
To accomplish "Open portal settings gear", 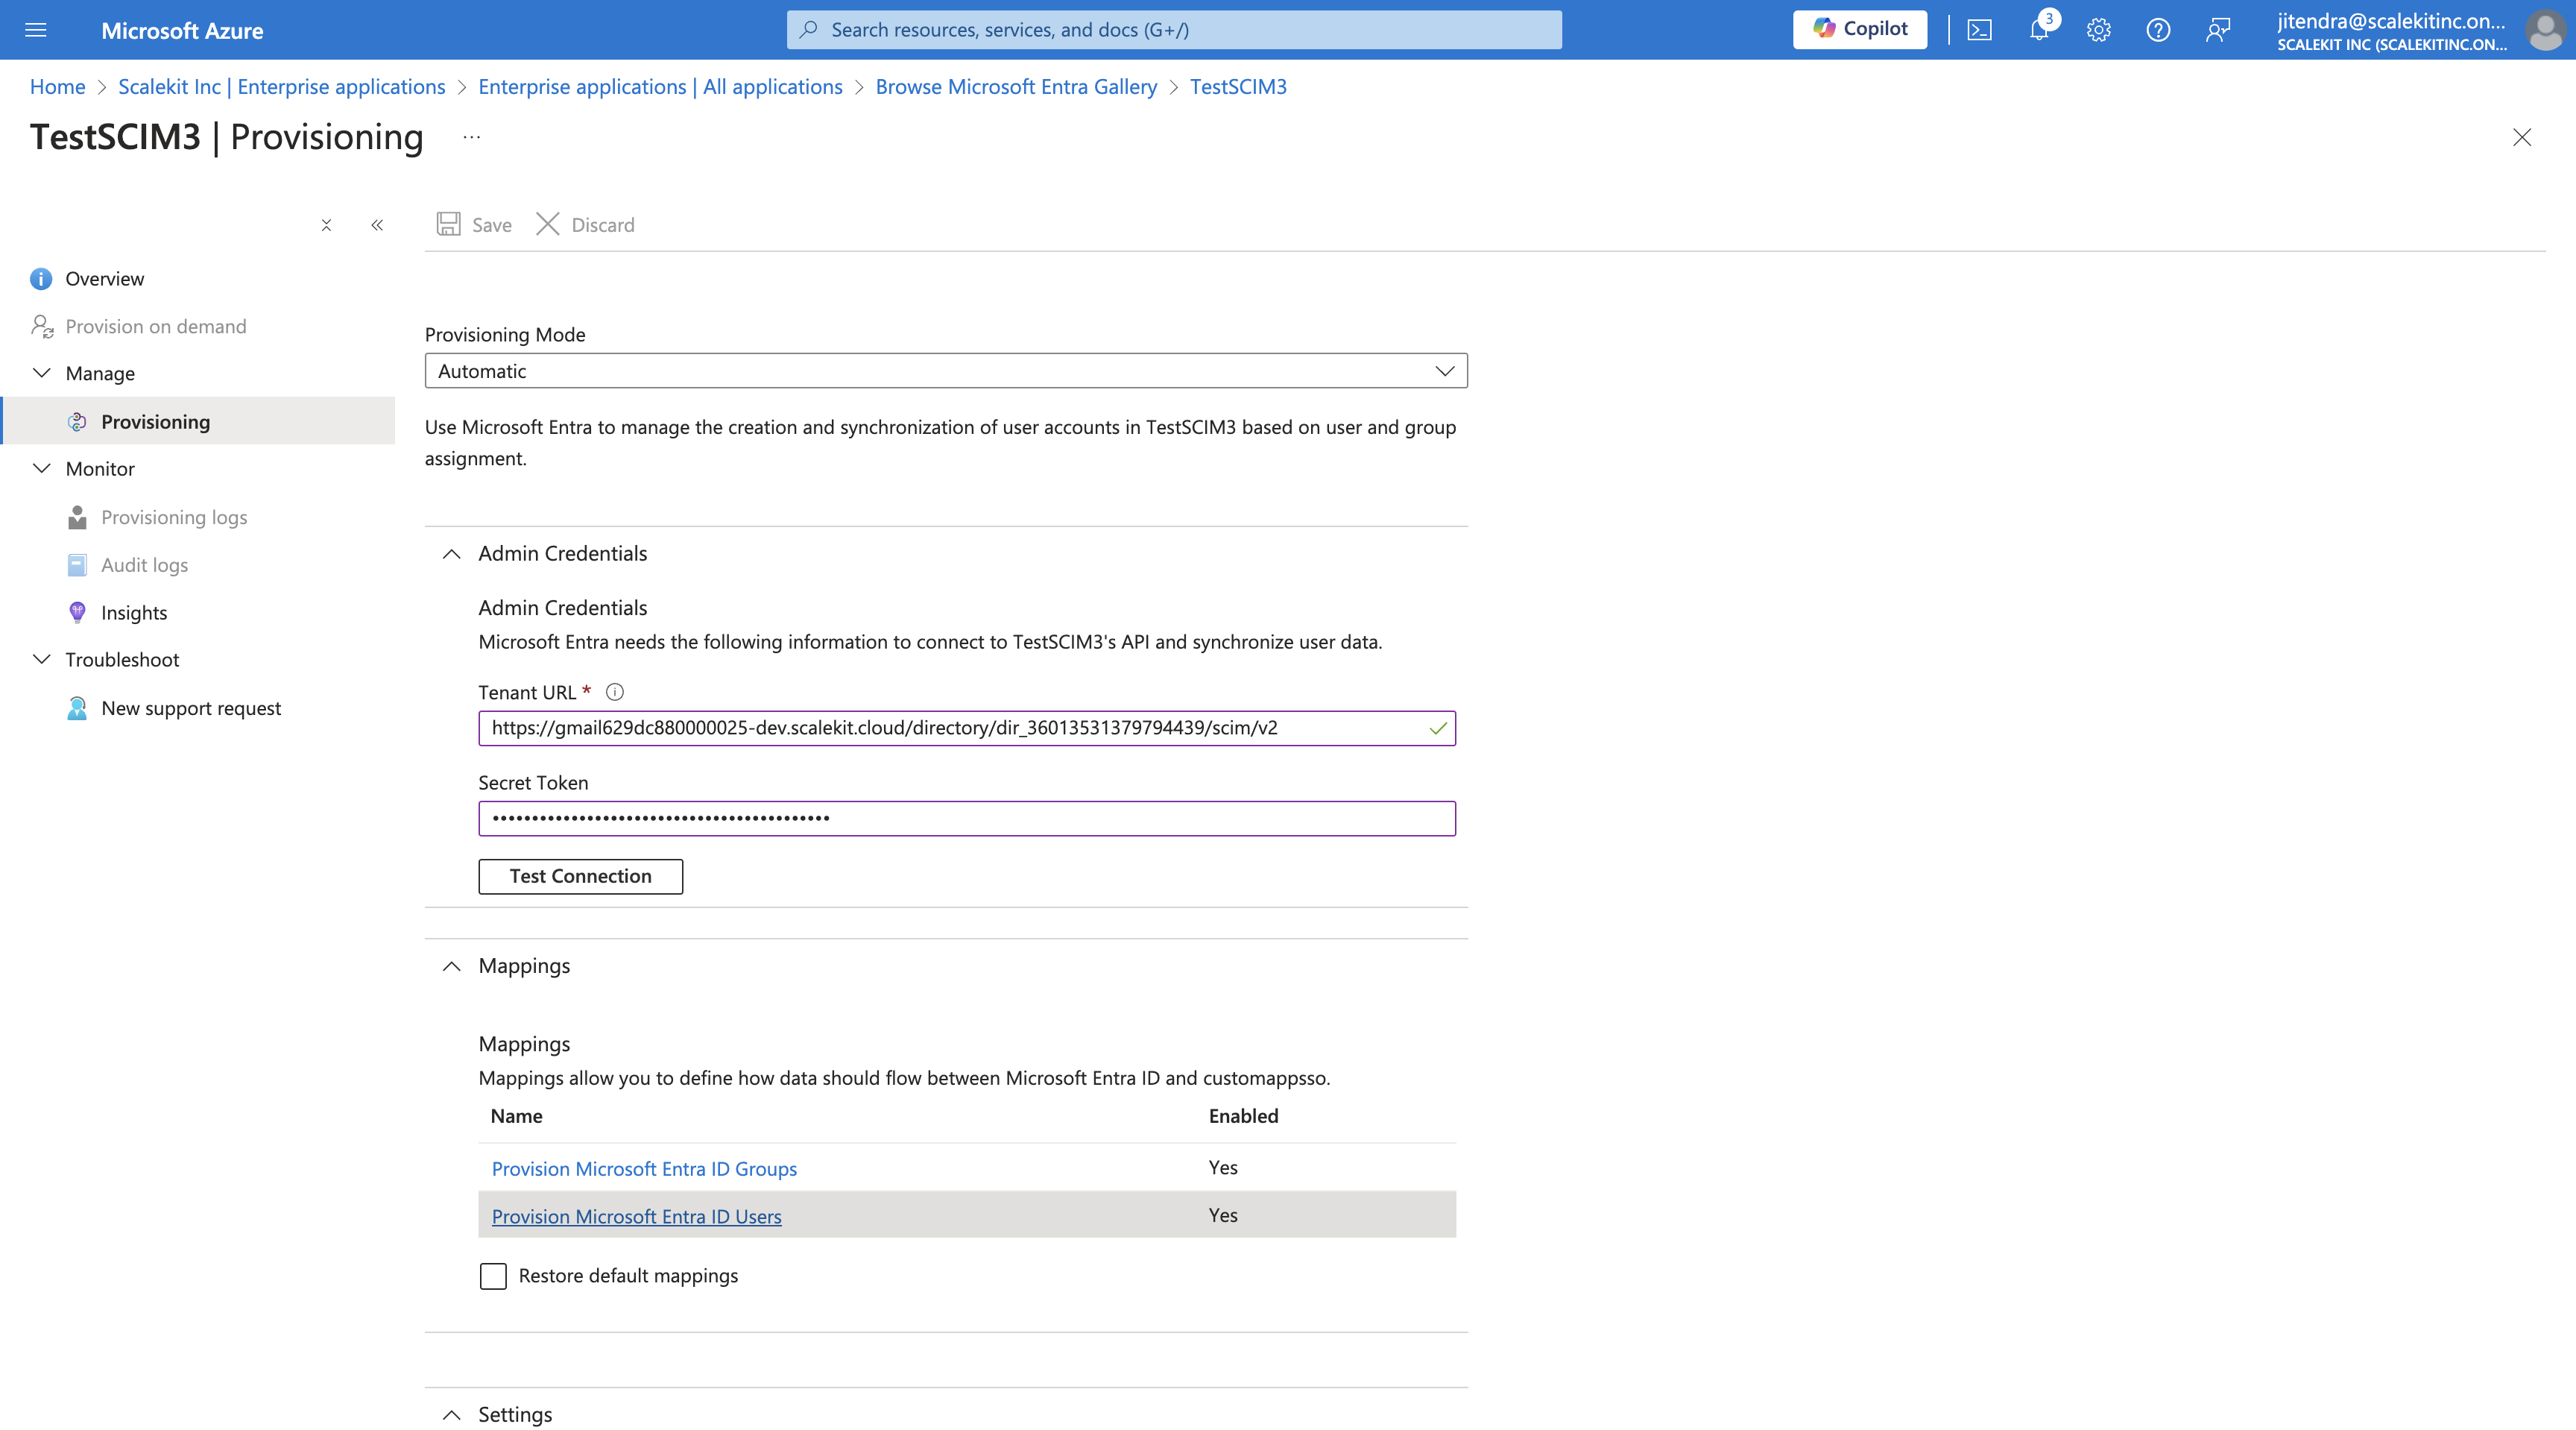I will click(2098, 30).
